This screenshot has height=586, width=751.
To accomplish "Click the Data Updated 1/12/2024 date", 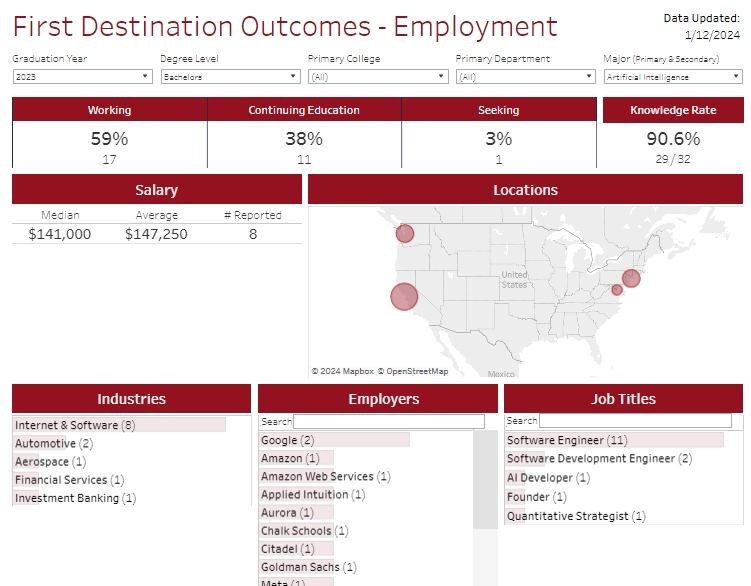I will pyautogui.click(x=712, y=35).
